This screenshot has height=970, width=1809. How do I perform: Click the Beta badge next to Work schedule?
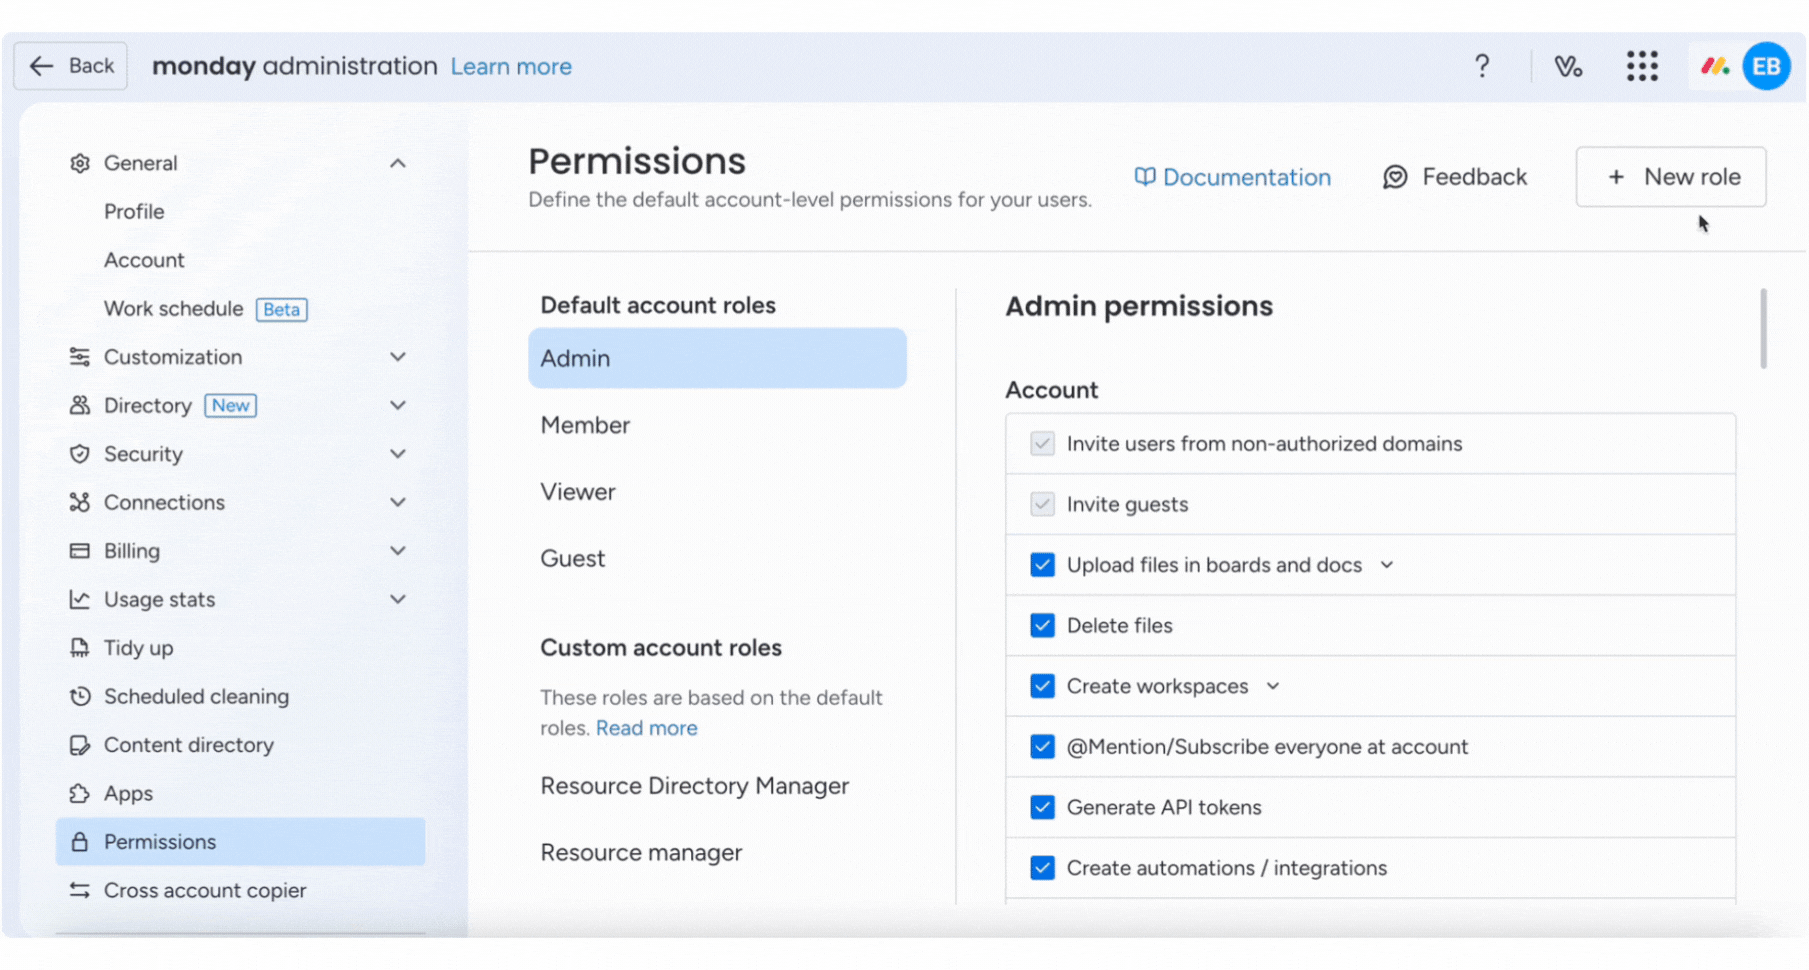pyautogui.click(x=281, y=310)
